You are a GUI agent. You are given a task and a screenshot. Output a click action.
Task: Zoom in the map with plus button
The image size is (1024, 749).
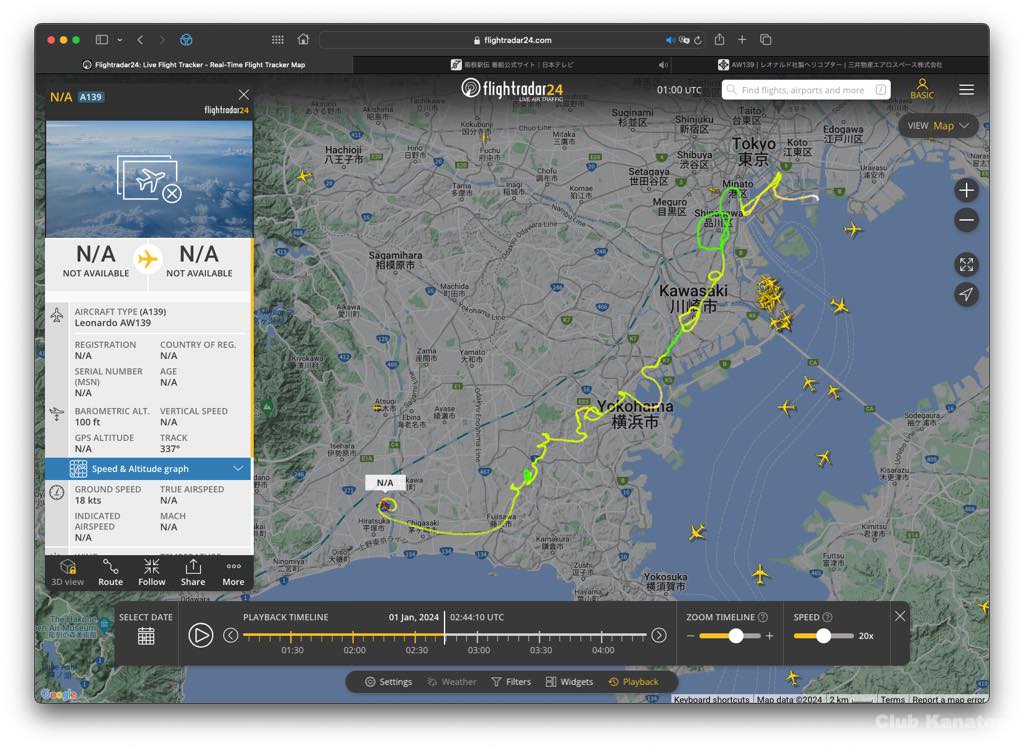coord(966,190)
